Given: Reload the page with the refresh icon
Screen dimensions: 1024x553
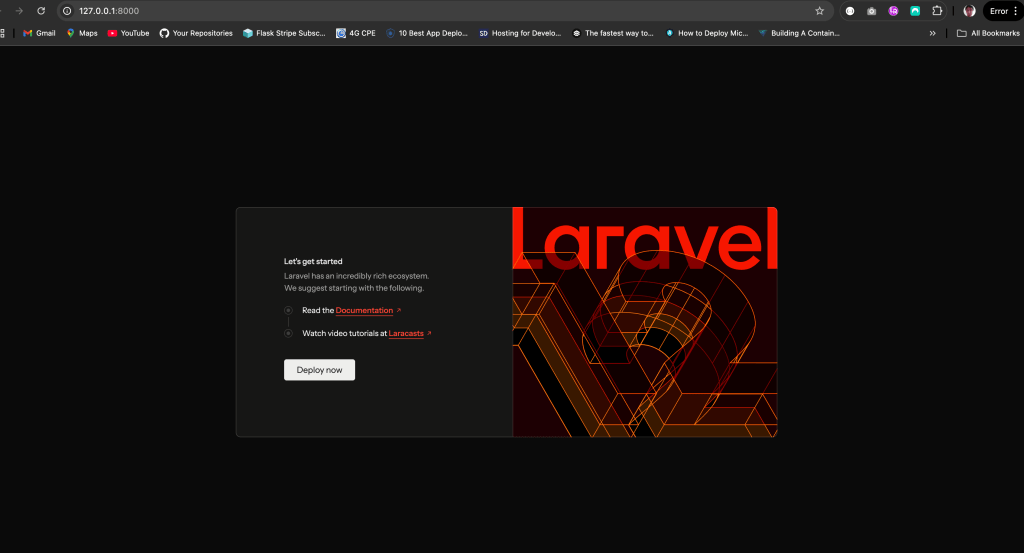Looking at the screenshot, I should (x=41, y=11).
